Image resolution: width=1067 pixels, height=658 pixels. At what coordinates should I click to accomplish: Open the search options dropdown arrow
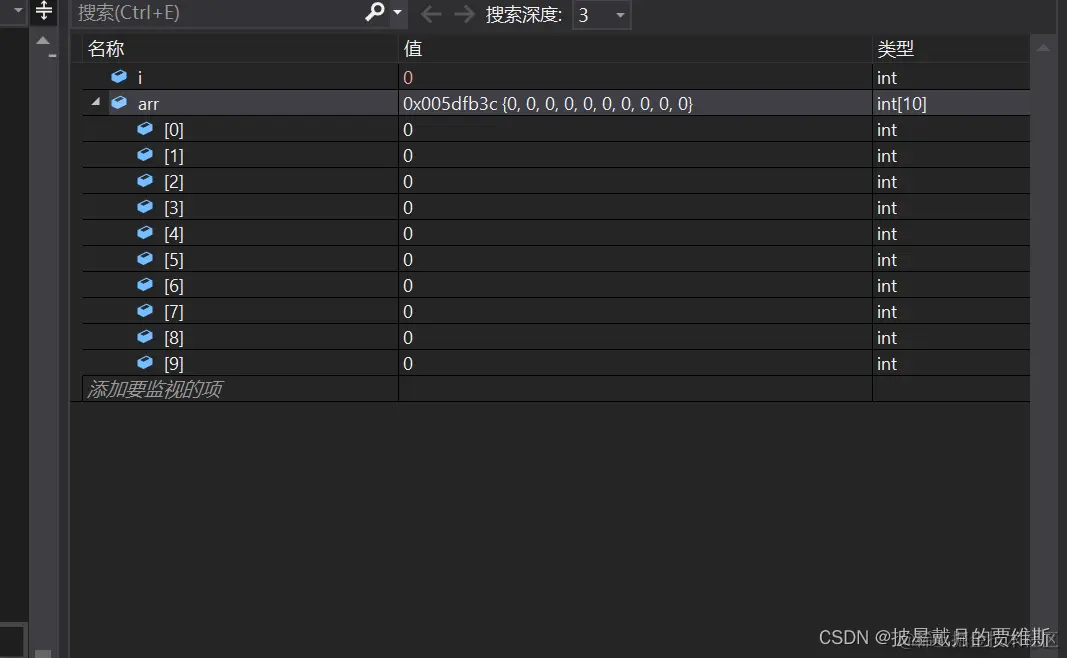point(397,13)
